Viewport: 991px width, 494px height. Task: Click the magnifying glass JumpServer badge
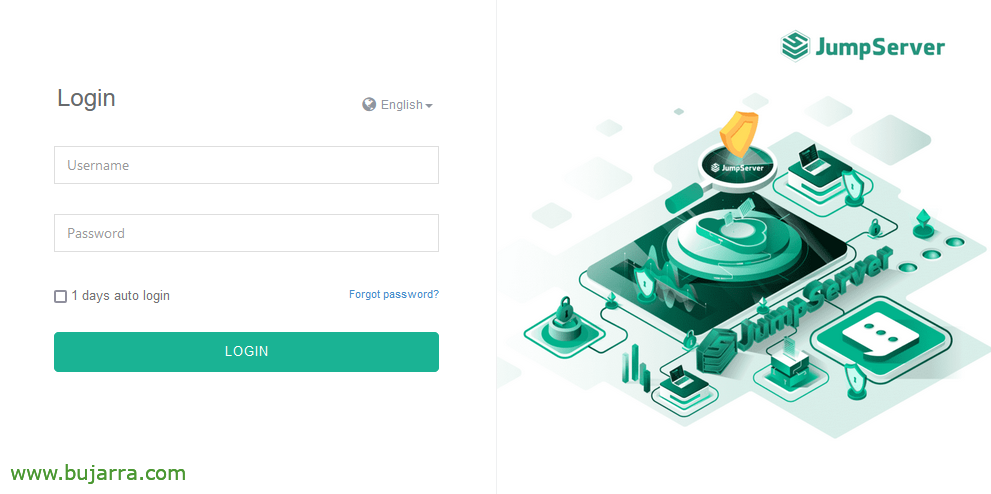[x=736, y=167]
